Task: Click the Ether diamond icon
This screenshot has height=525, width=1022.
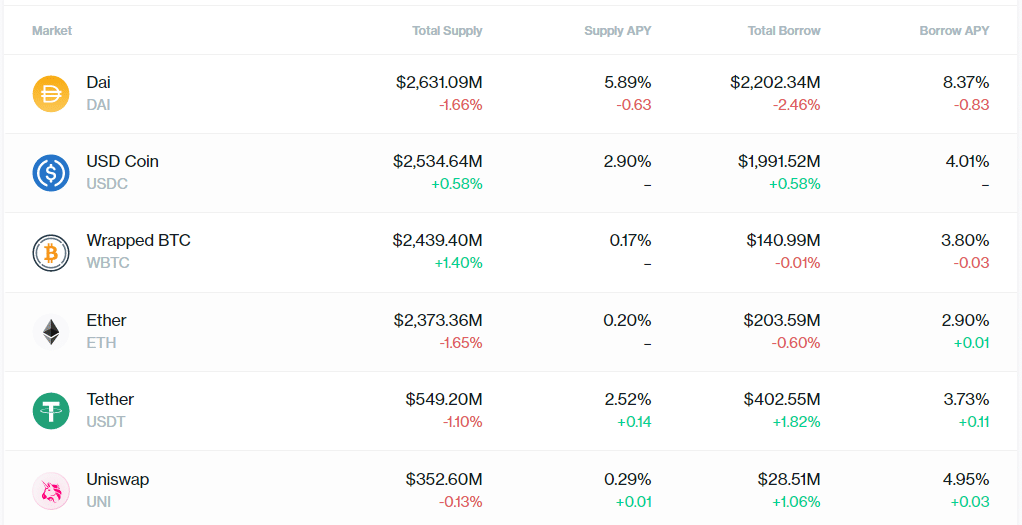Action: tap(51, 332)
